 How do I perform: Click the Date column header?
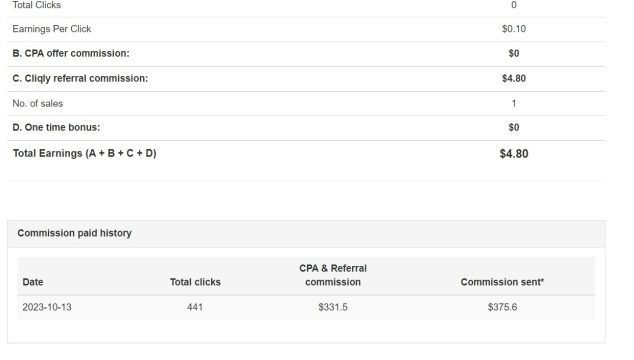[x=33, y=282]
